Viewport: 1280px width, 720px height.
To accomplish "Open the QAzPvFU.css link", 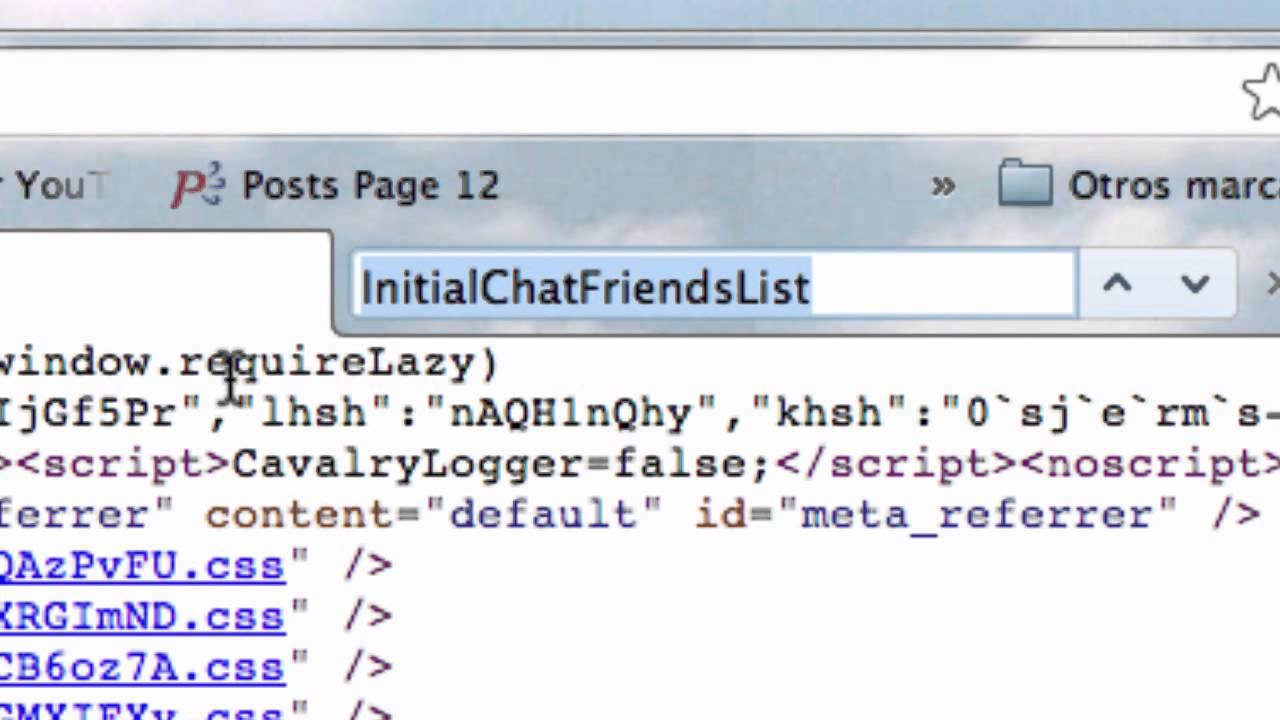I will click(x=142, y=565).
